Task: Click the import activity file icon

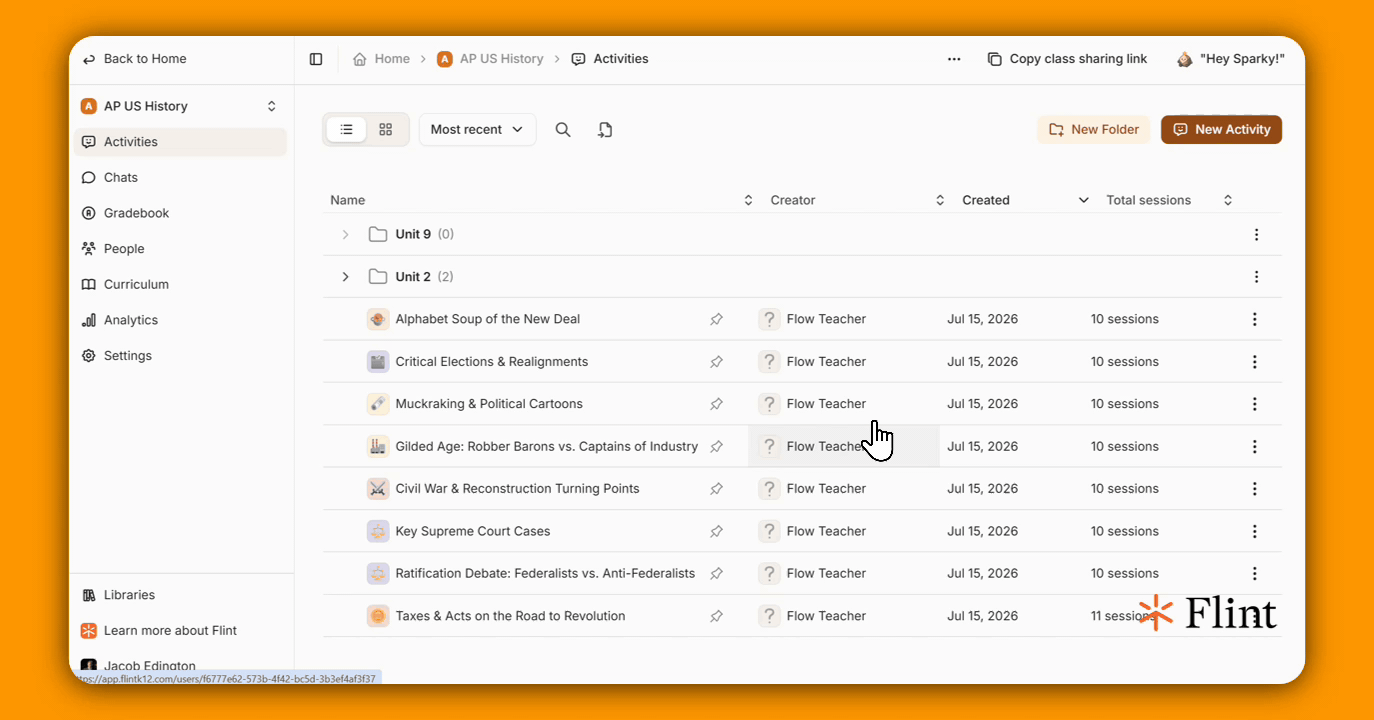Action: [x=605, y=129]
